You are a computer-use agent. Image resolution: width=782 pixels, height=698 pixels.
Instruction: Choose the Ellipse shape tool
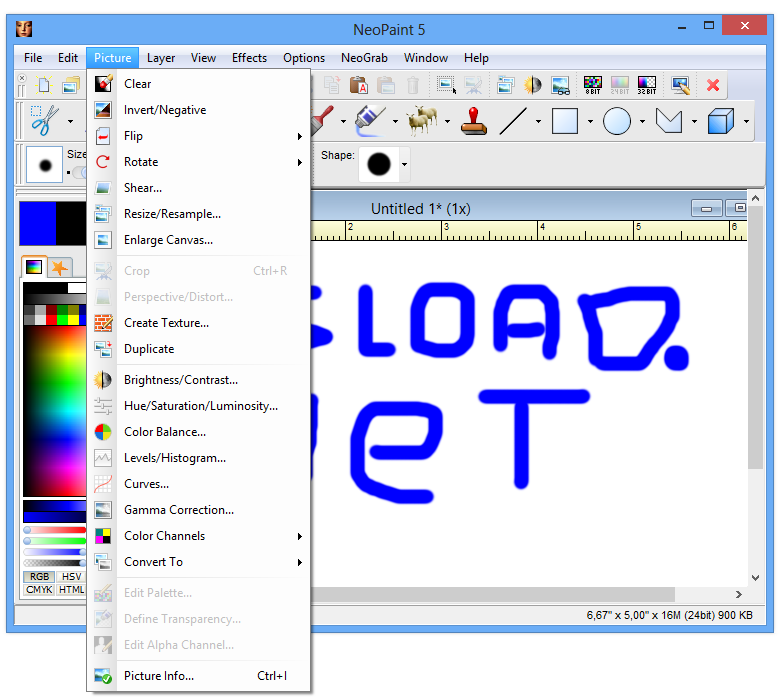coord(617,121)
